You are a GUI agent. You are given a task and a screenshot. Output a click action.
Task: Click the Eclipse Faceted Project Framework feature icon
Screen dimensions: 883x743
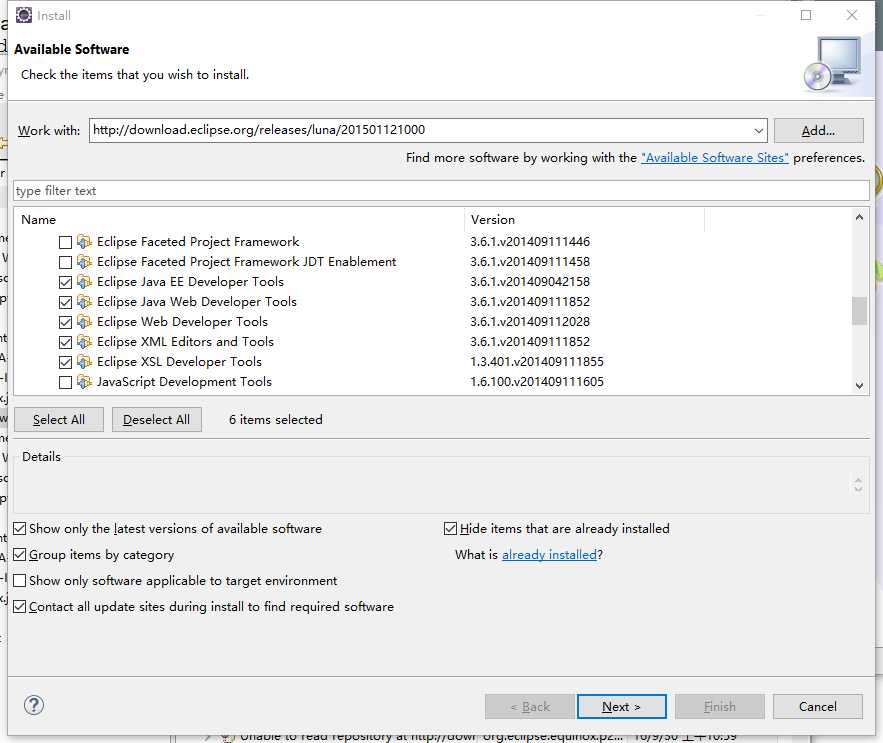point(84,242)
